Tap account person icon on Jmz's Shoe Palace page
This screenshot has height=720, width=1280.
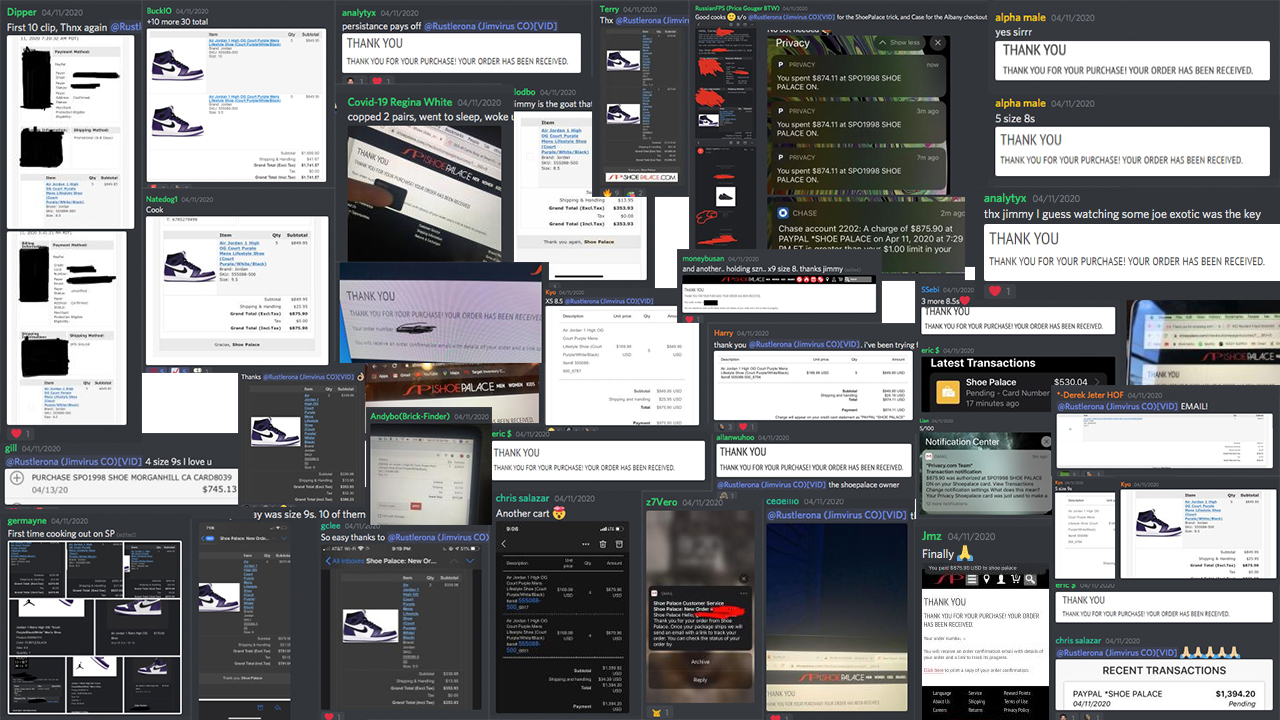pos(1001,579)
